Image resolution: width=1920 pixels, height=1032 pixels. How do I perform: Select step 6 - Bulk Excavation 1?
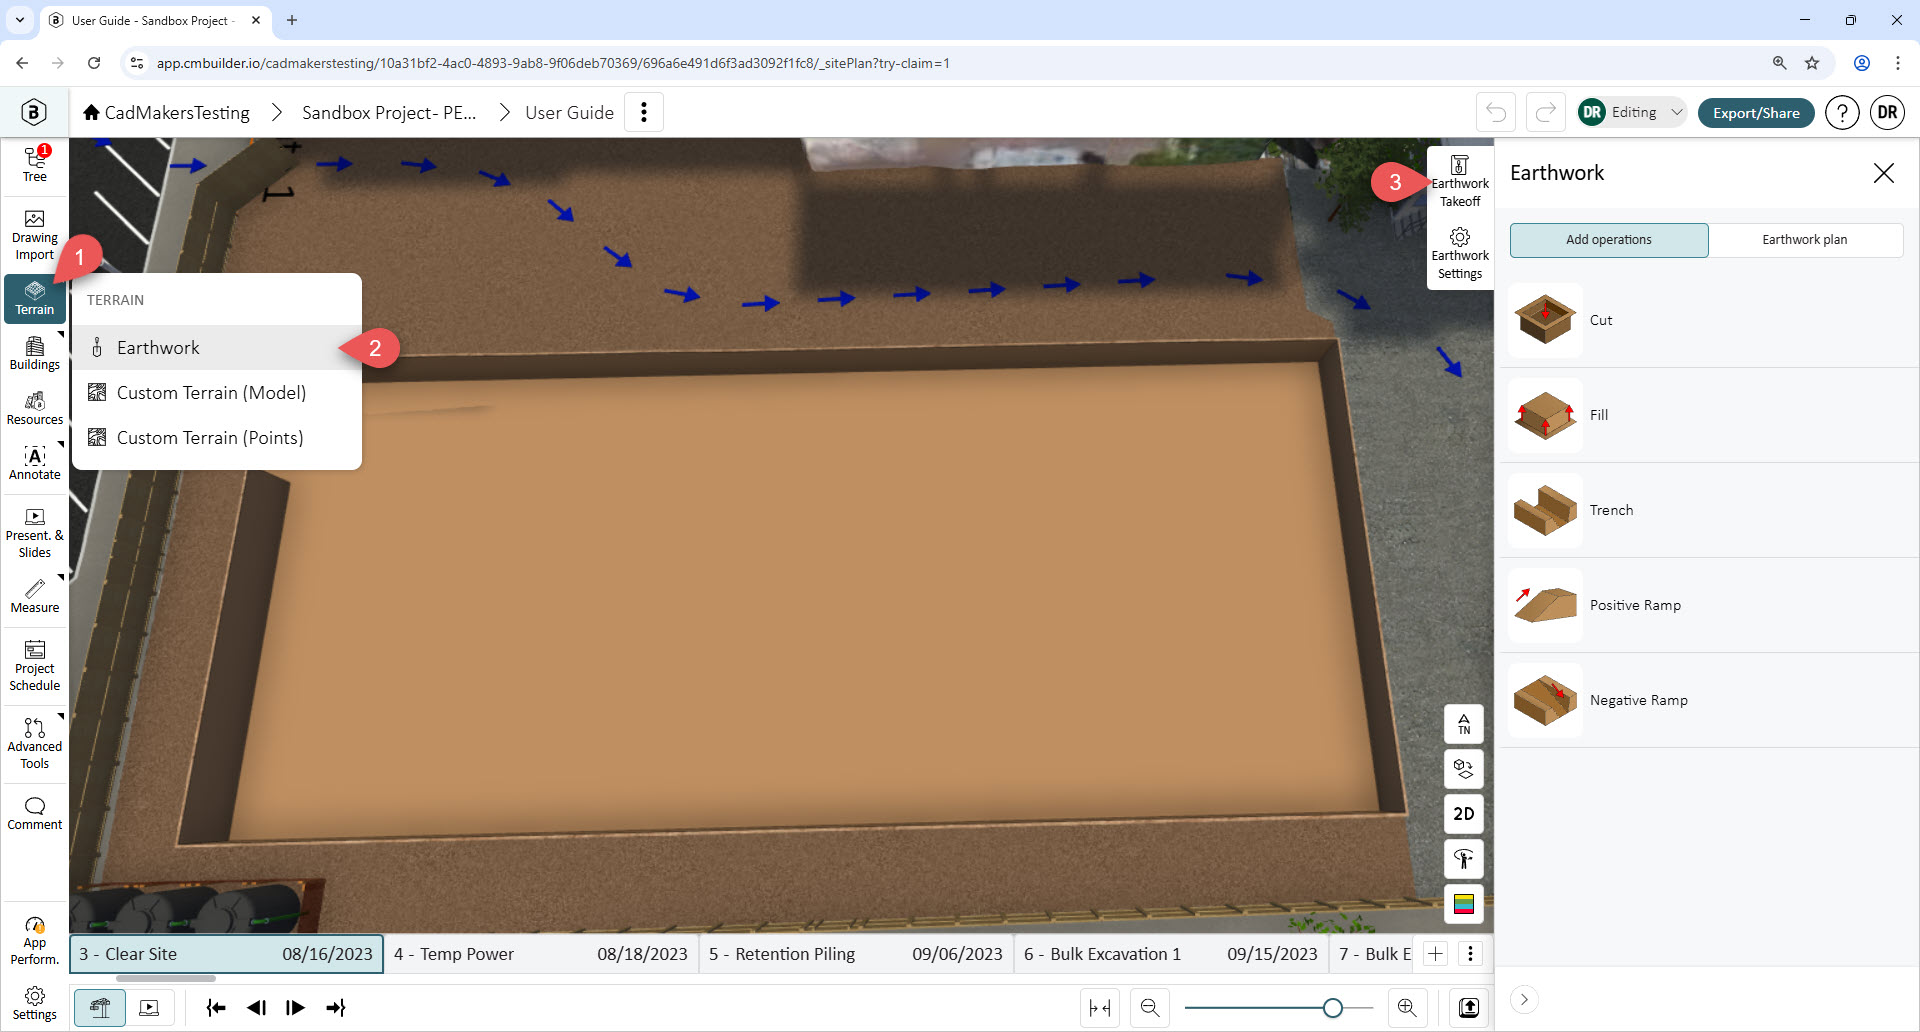point(1171,954)
